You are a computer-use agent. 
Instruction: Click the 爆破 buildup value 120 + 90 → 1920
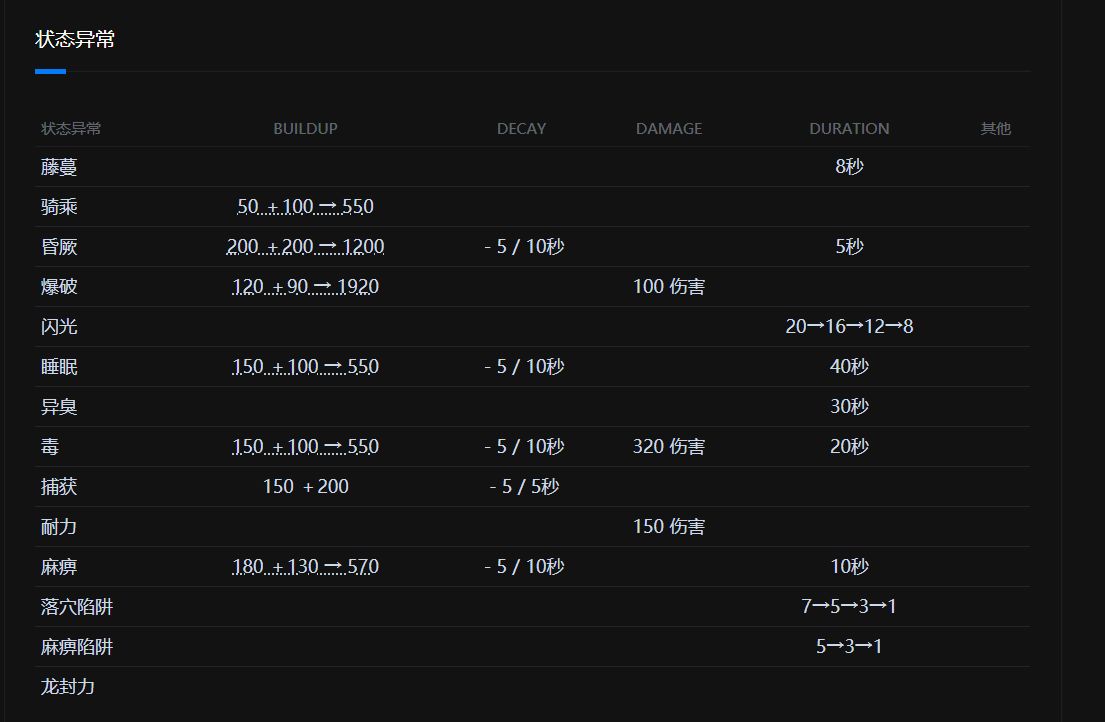coord(305,287)
